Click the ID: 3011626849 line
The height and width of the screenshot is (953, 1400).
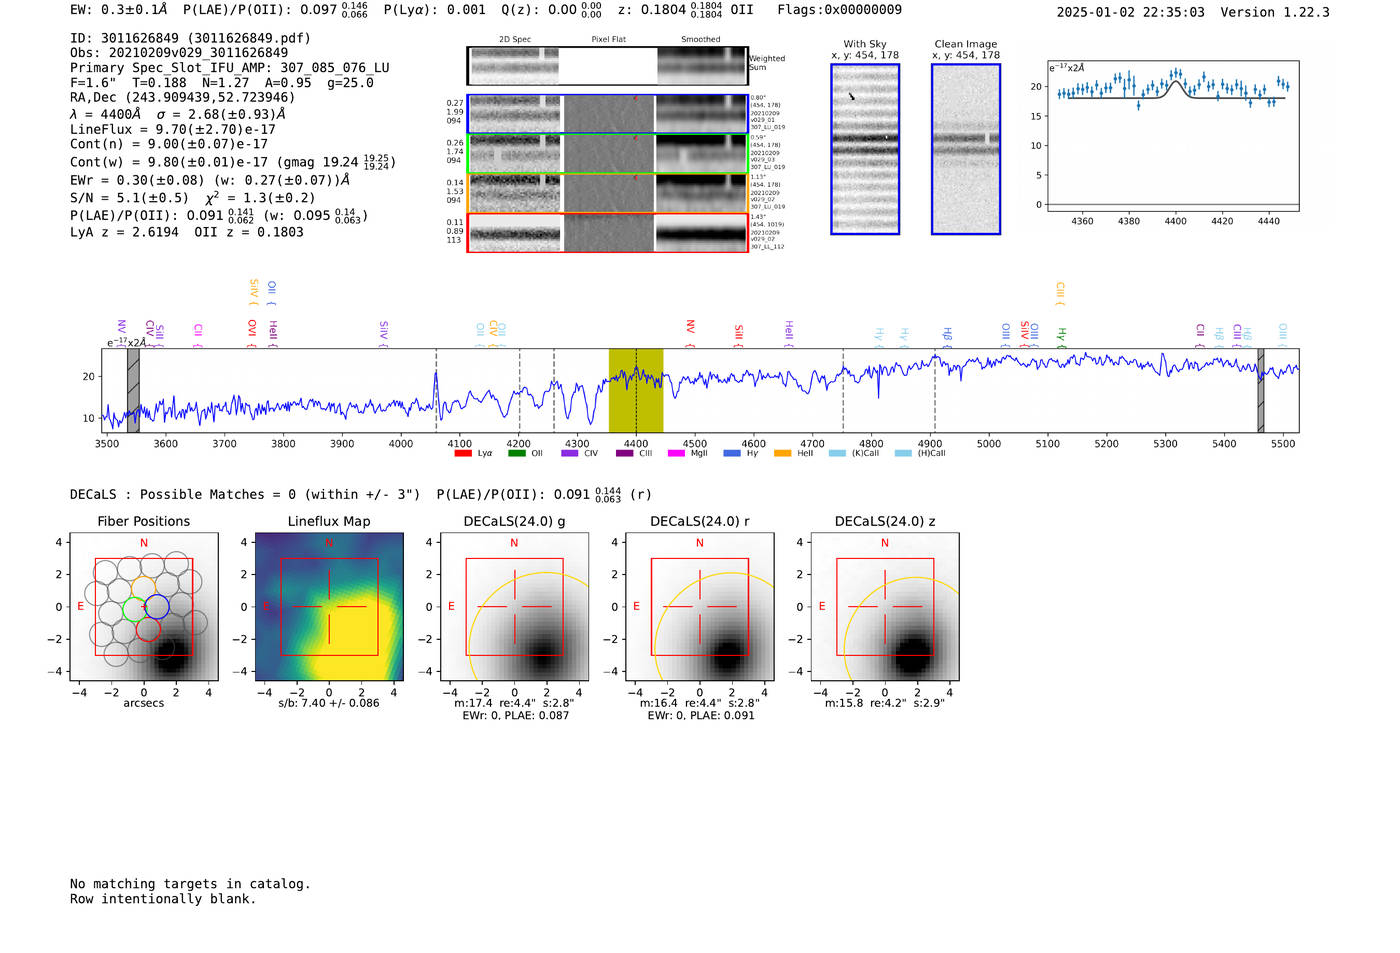click(x=190, y=38)
